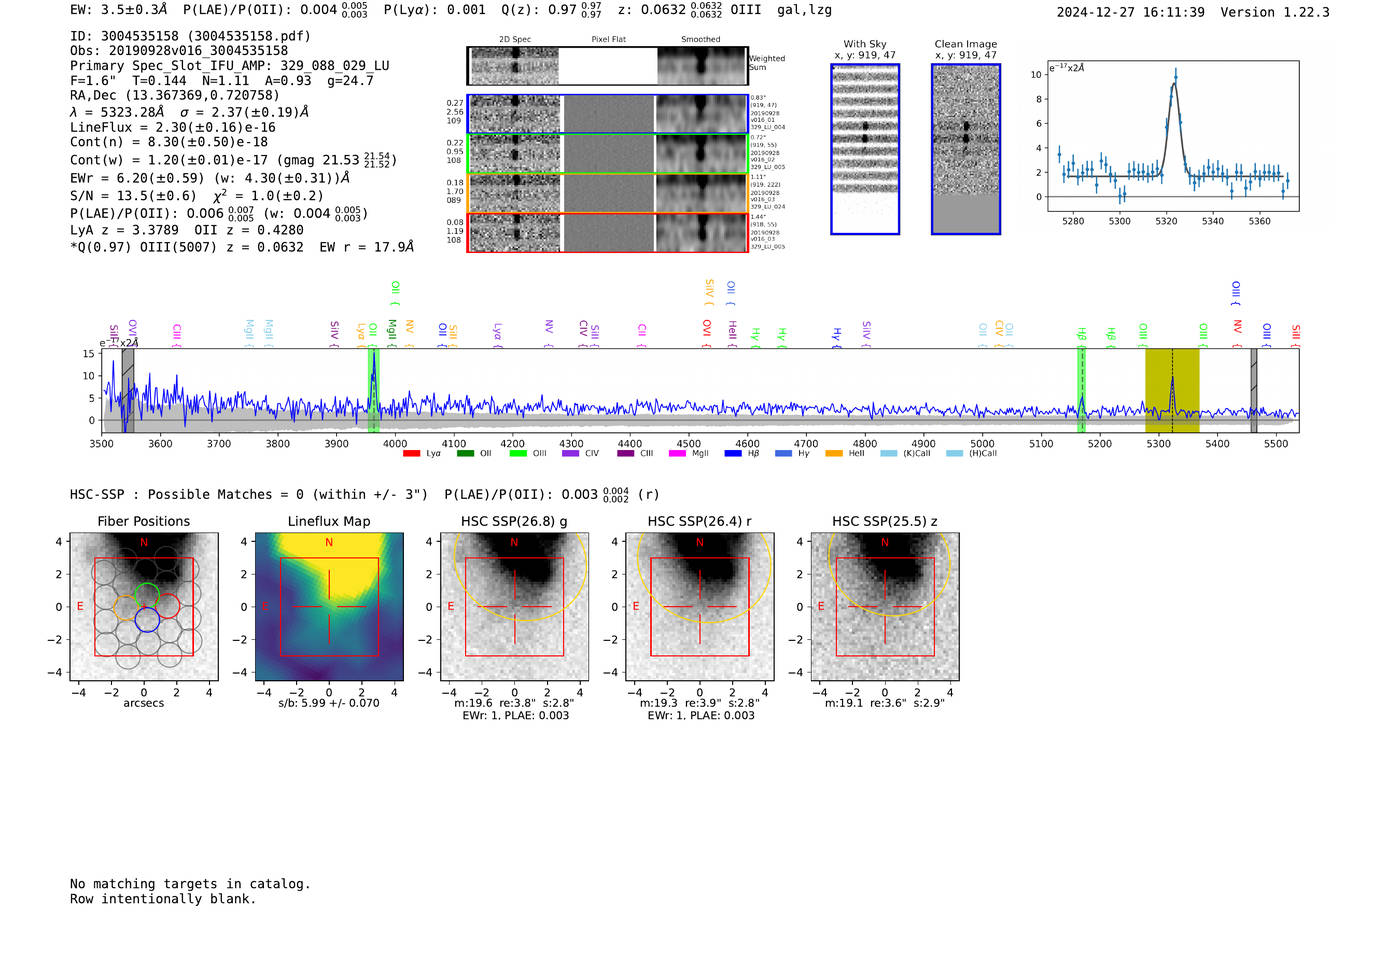Select the blue fiber circle in Fiber Positions

(147, 620)
